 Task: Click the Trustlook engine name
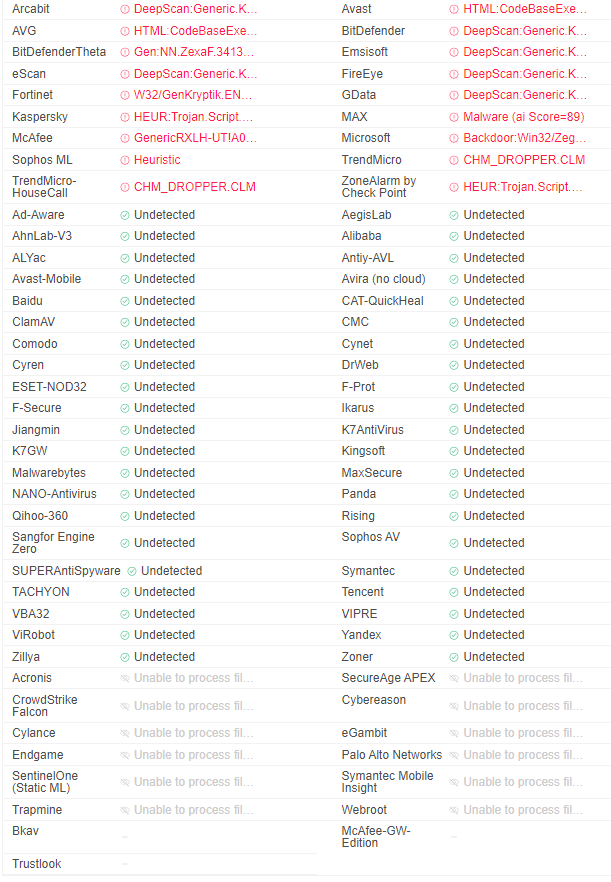click(37, 864)
